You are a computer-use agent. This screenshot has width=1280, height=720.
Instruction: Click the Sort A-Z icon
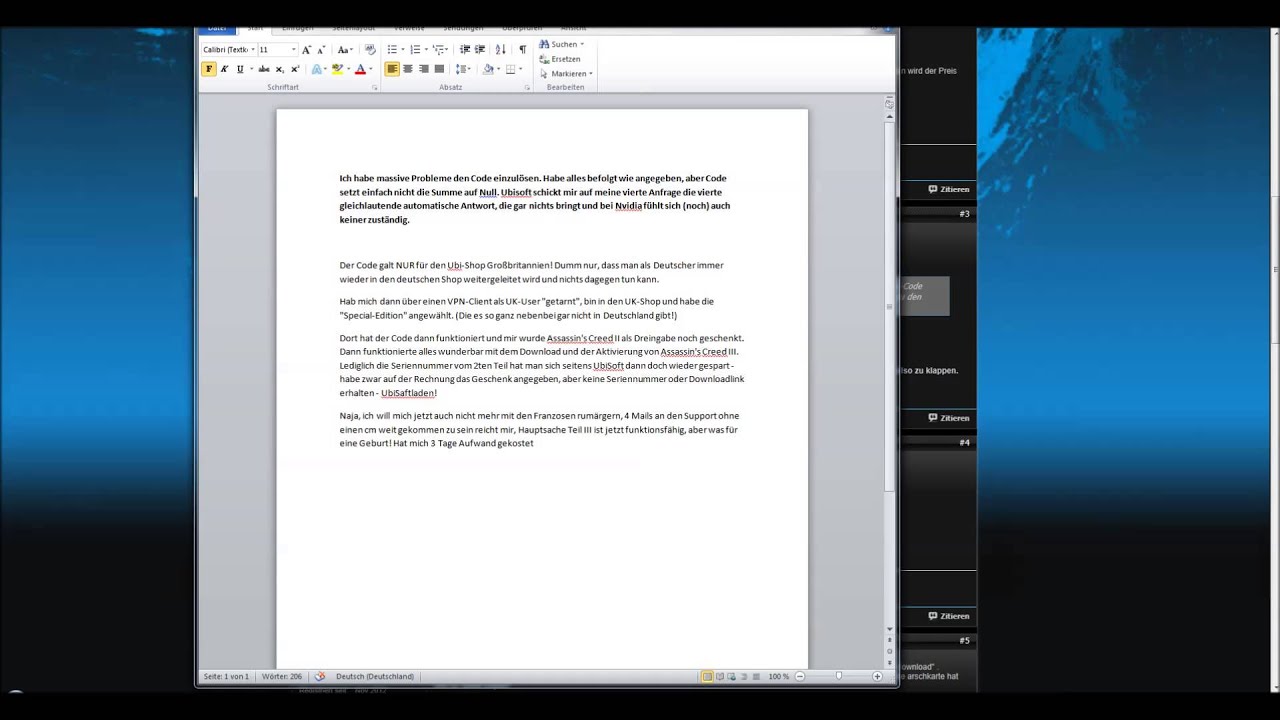tap(501, 49)
